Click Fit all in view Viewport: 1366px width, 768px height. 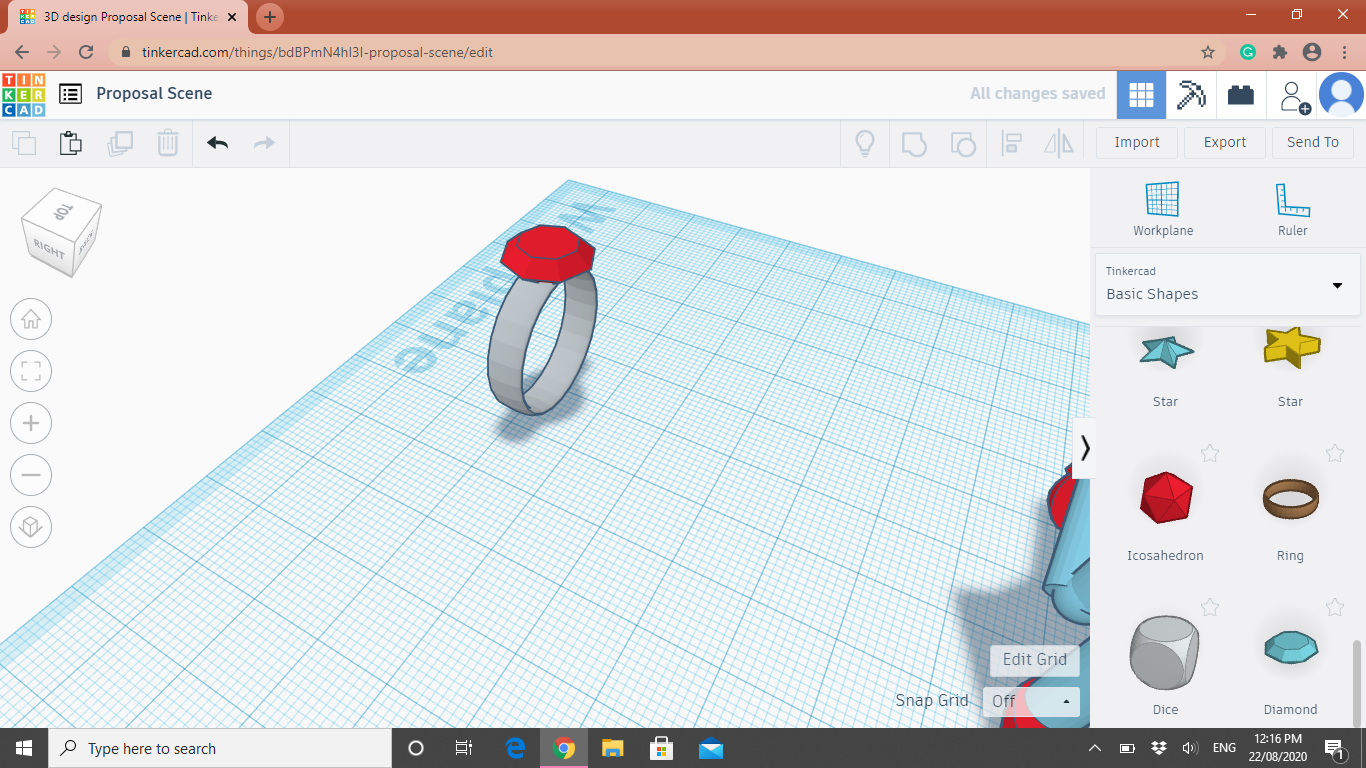pyautogui.click(x=31, y=372)
